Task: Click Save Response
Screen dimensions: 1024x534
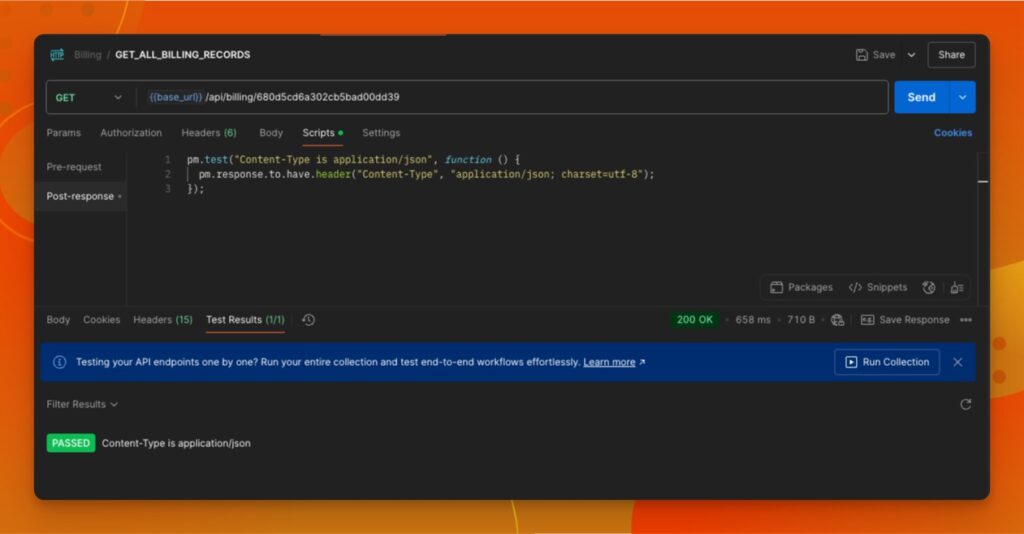Action: (x=905, y=320)
